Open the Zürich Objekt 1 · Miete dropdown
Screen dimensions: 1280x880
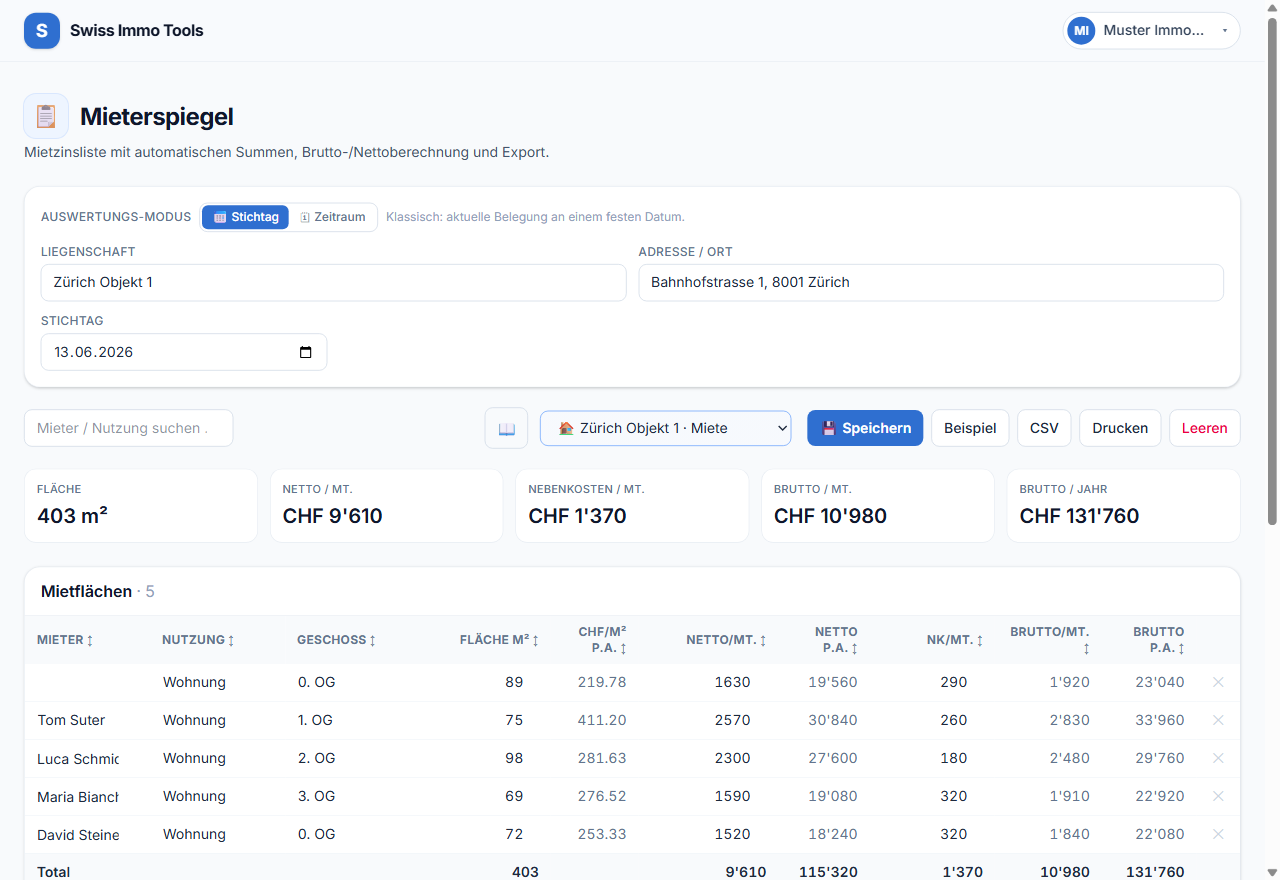click(665, 428)
